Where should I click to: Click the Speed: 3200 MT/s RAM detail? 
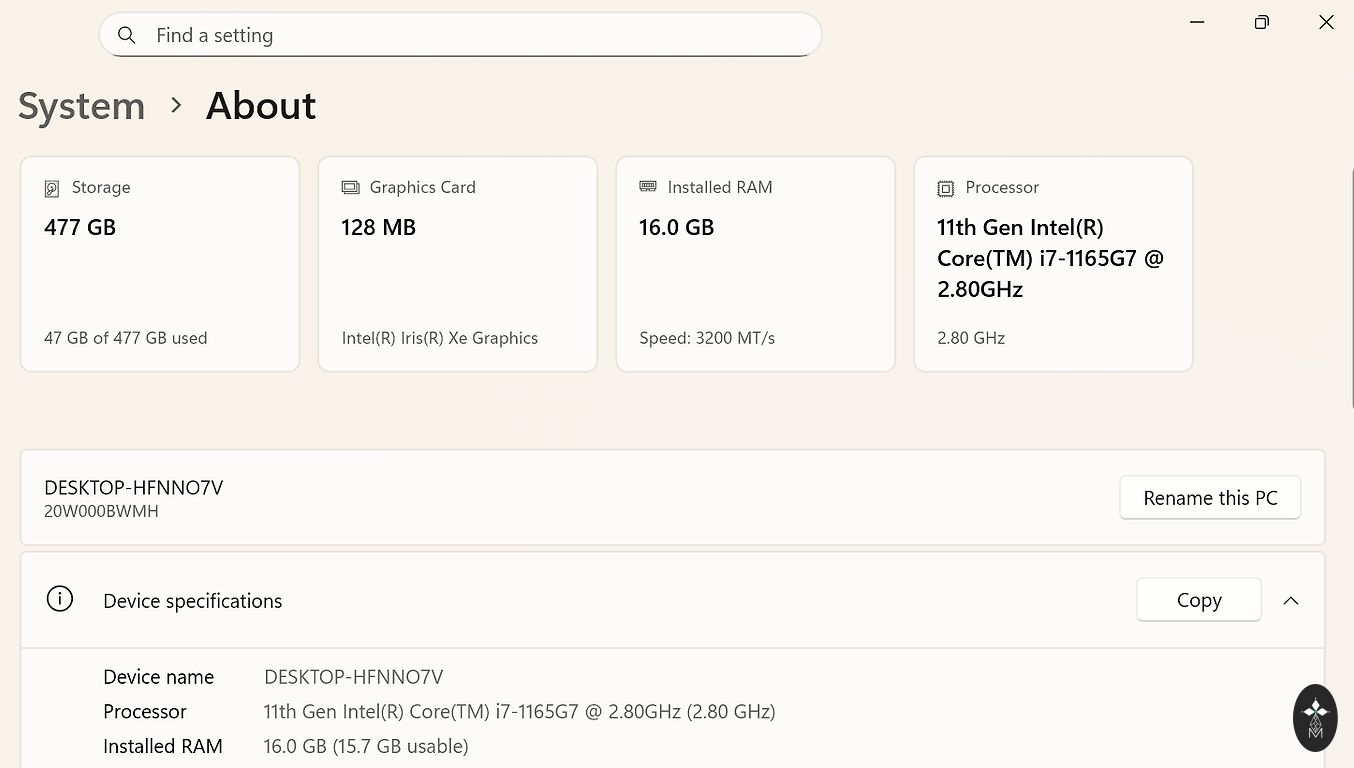click(x=707, y=338)
